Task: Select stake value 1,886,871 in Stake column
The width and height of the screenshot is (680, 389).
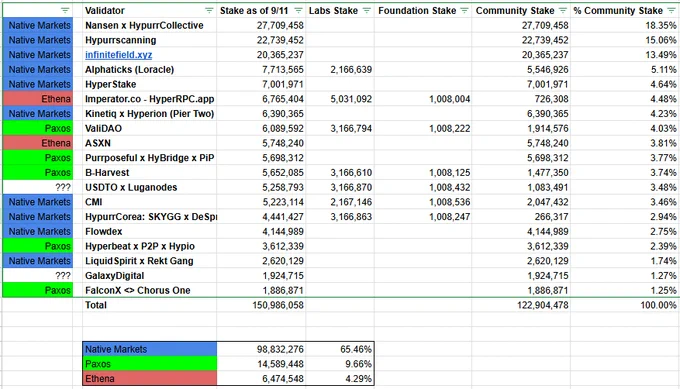Action: tap(262, 291)
